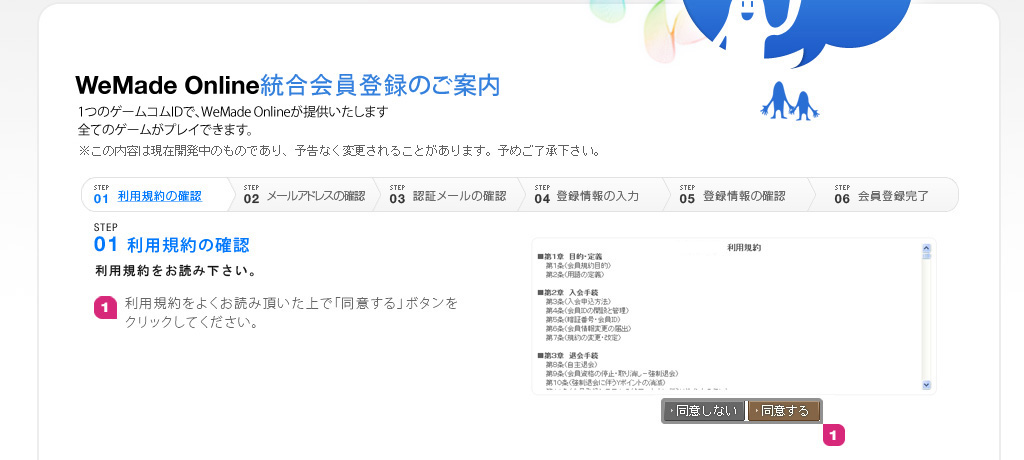Click the 1つのゲームコムID description line

point(233,111)
